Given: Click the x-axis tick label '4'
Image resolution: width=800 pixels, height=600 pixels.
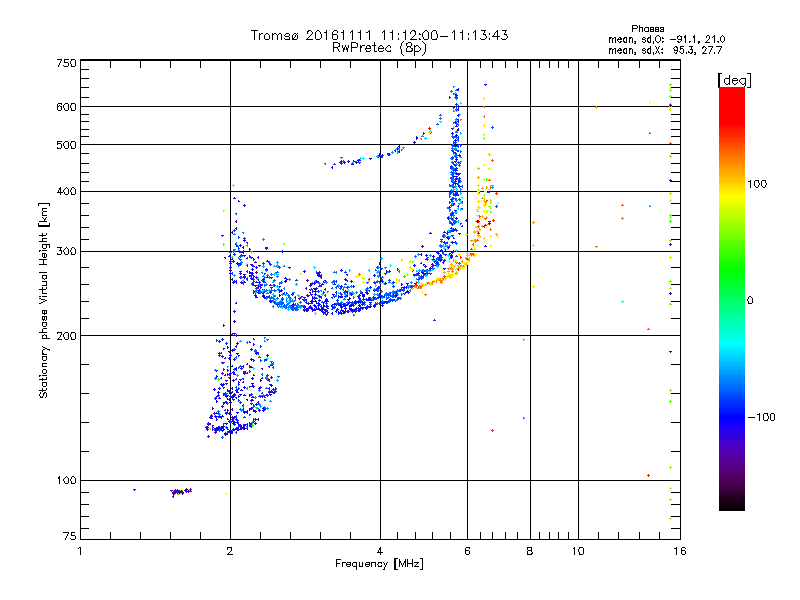Looking at the screenshot, I should (380, 551).
